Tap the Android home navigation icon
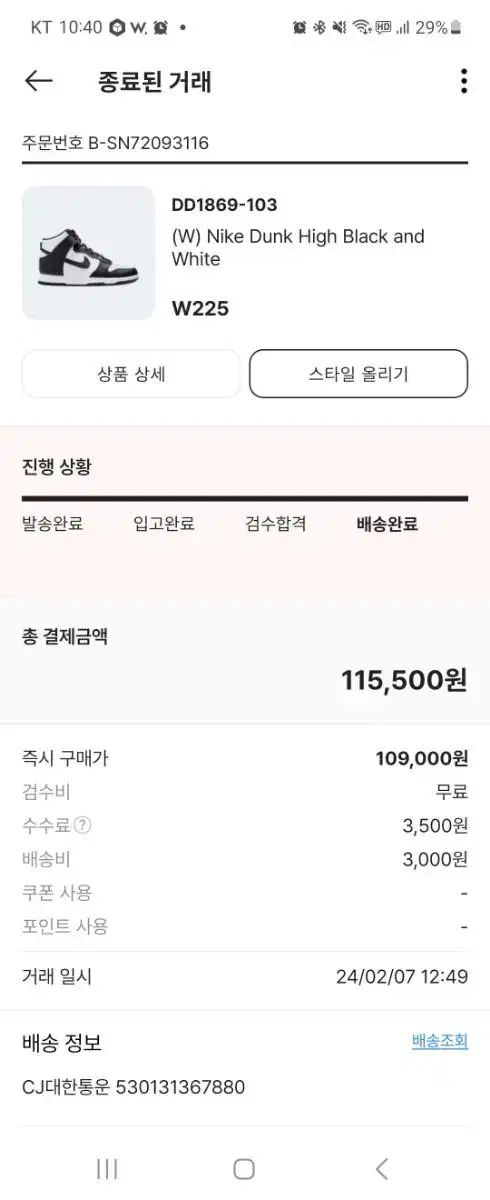Image resolution: width=490 pixels, height=1200 pixels. (x=244, y=1168)
